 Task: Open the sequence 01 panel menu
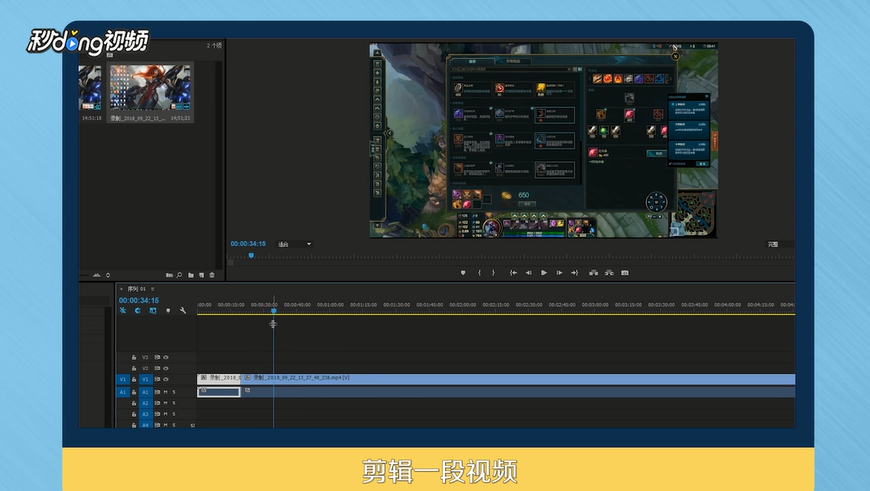click(x=153, y=289)
